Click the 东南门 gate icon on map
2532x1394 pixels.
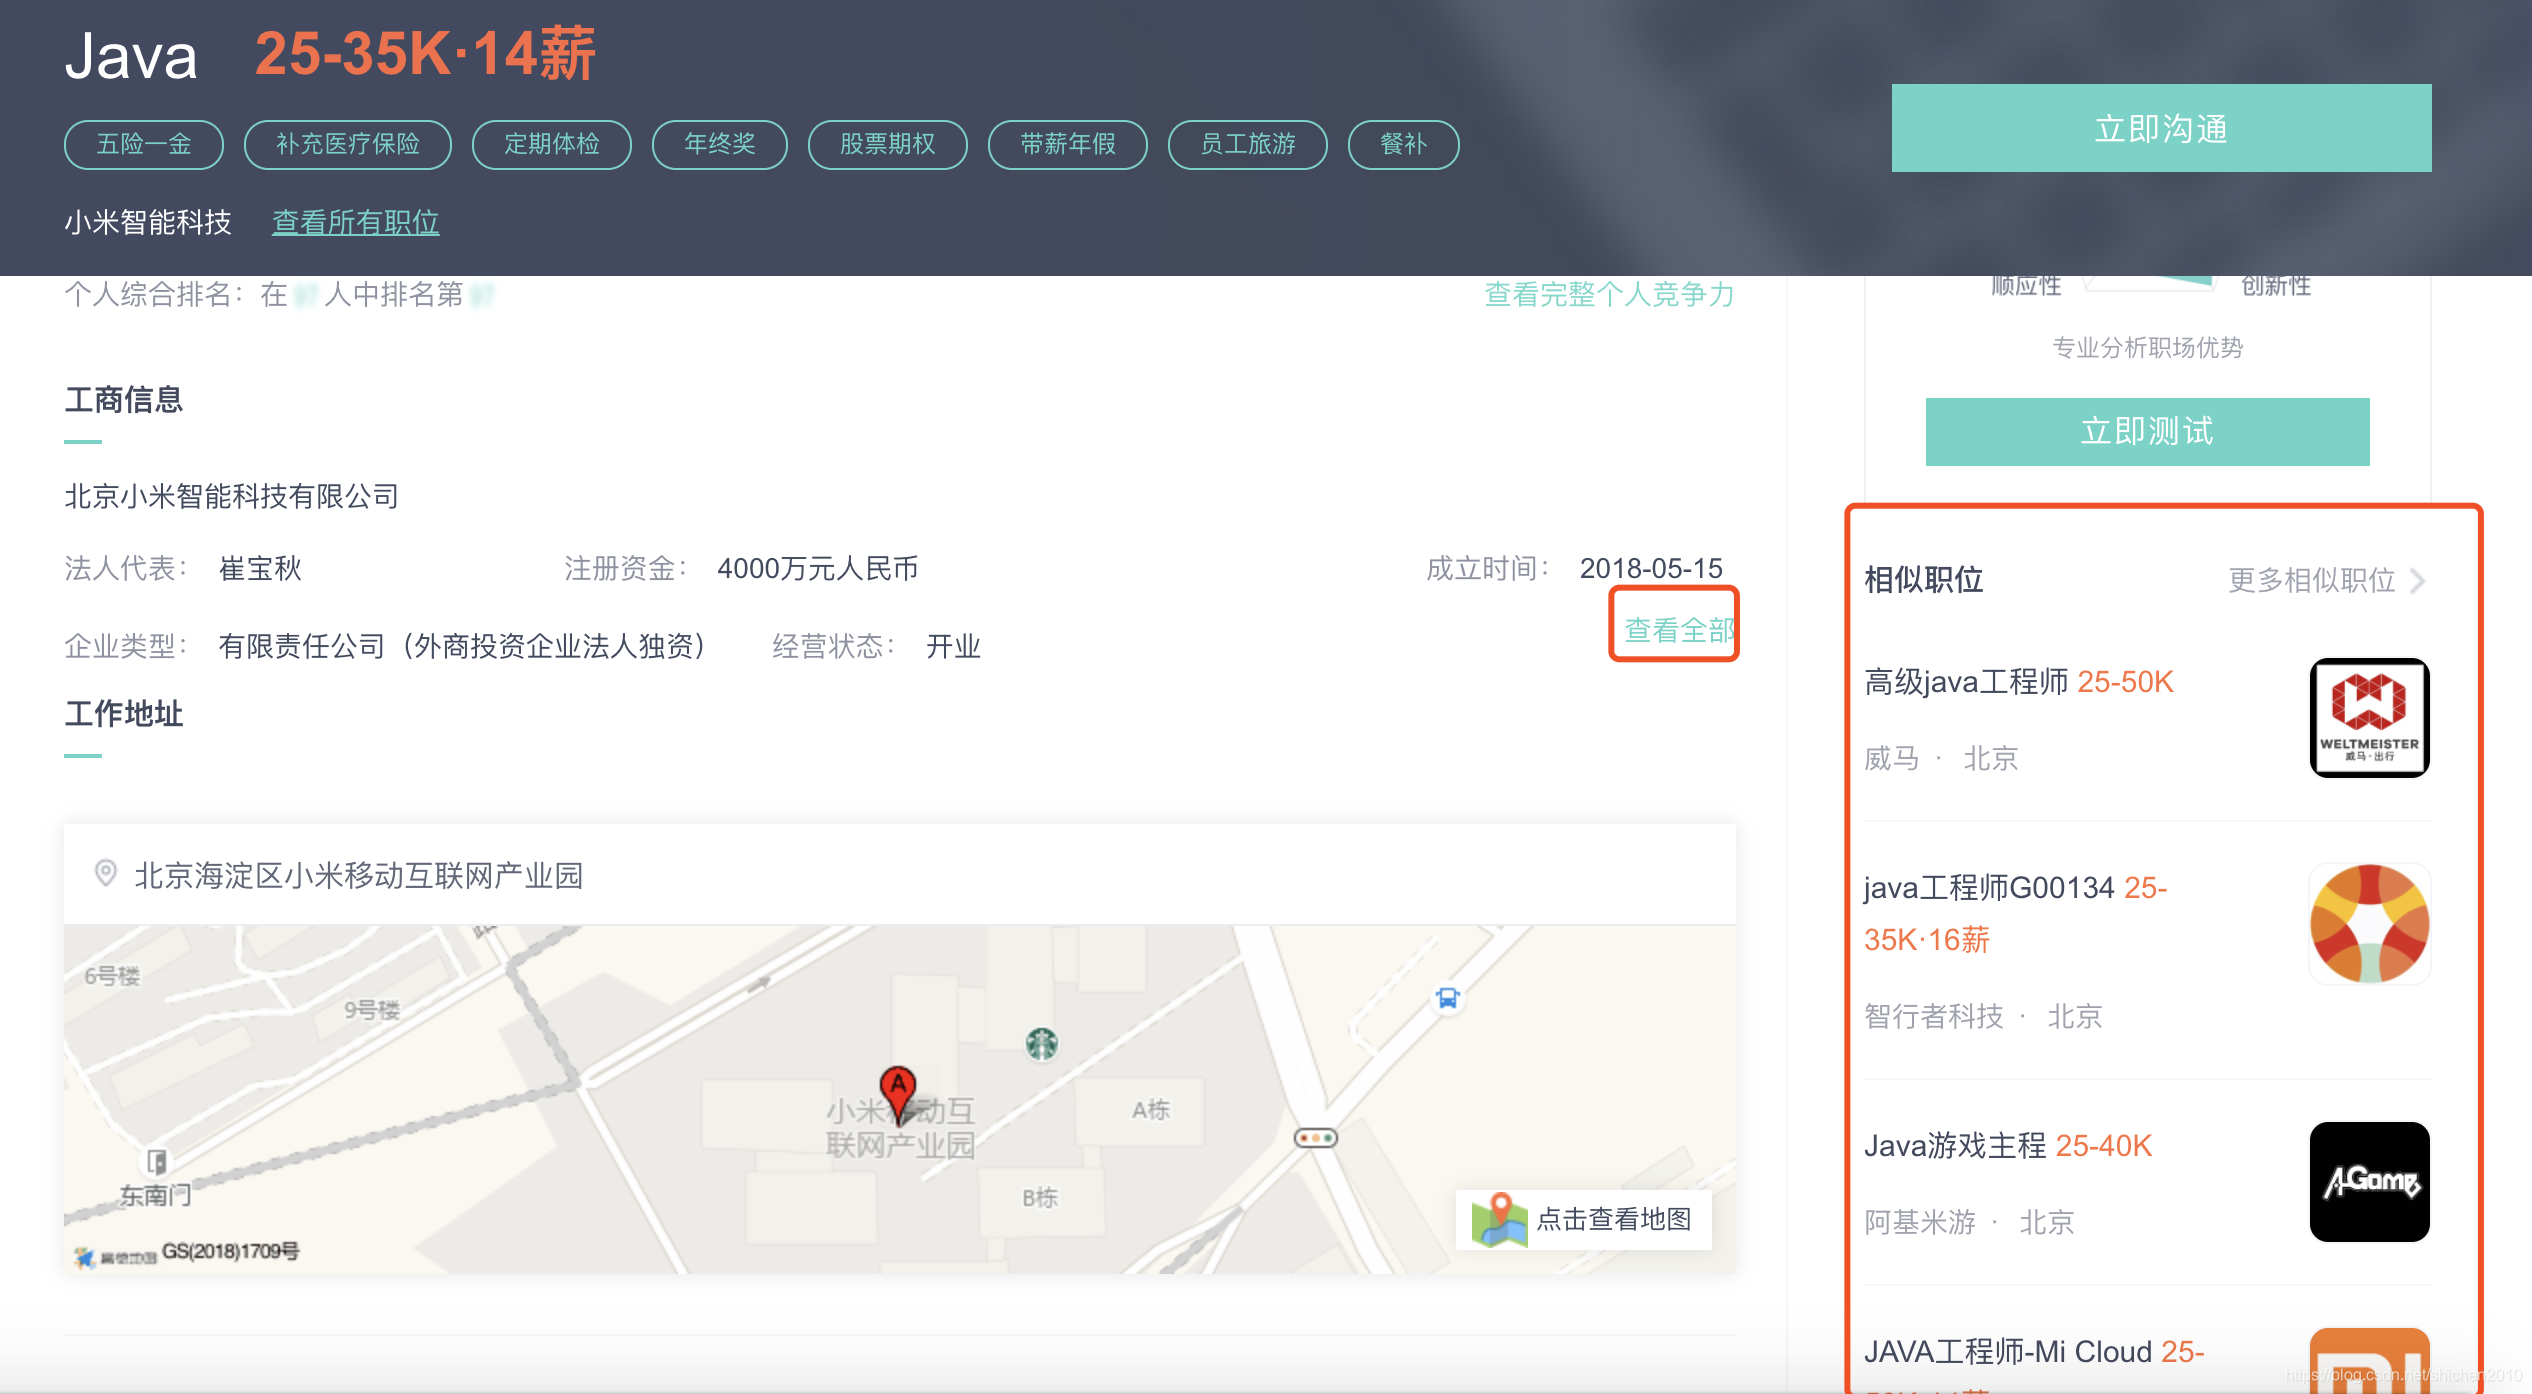pos(157,1161)
